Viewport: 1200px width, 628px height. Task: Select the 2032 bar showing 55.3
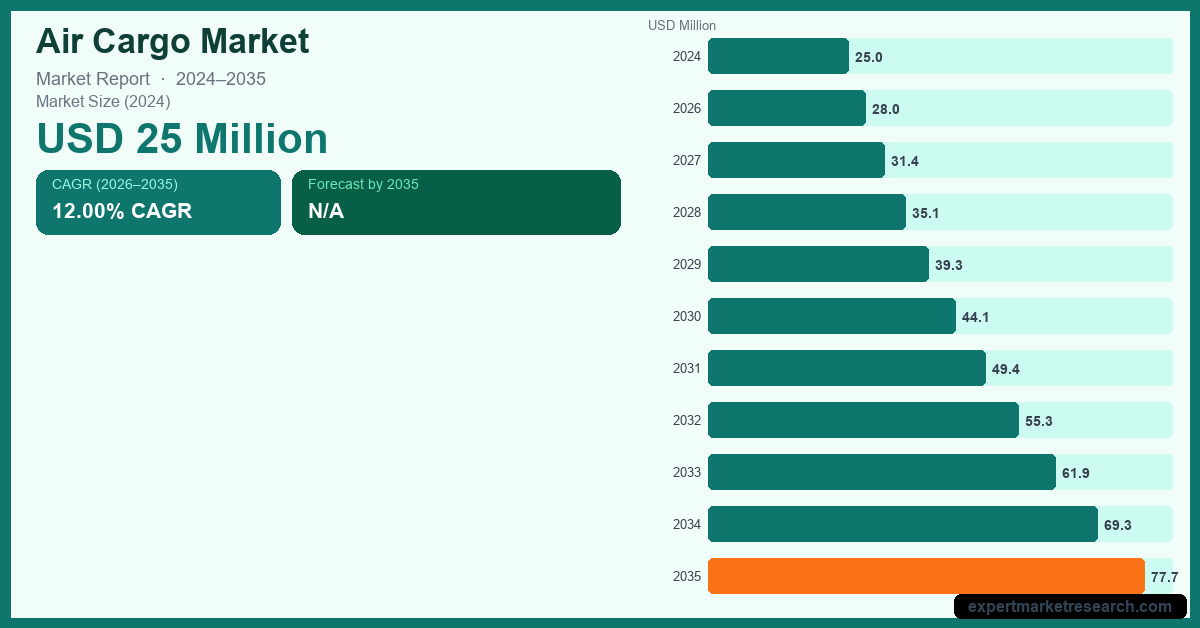(x=863, y=420)
